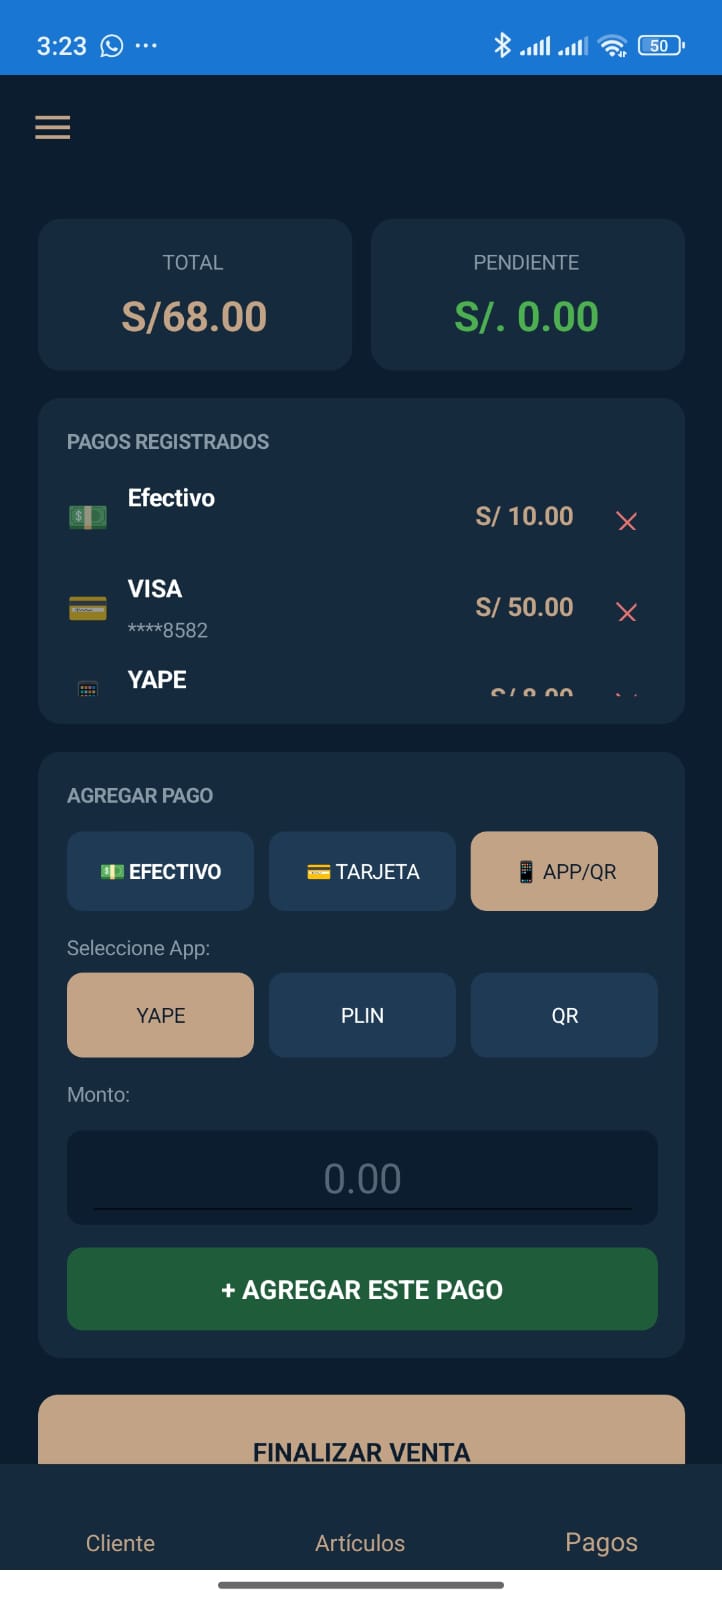Choose QR as the app option
722x1600 pixels.
click(564, 1015)
